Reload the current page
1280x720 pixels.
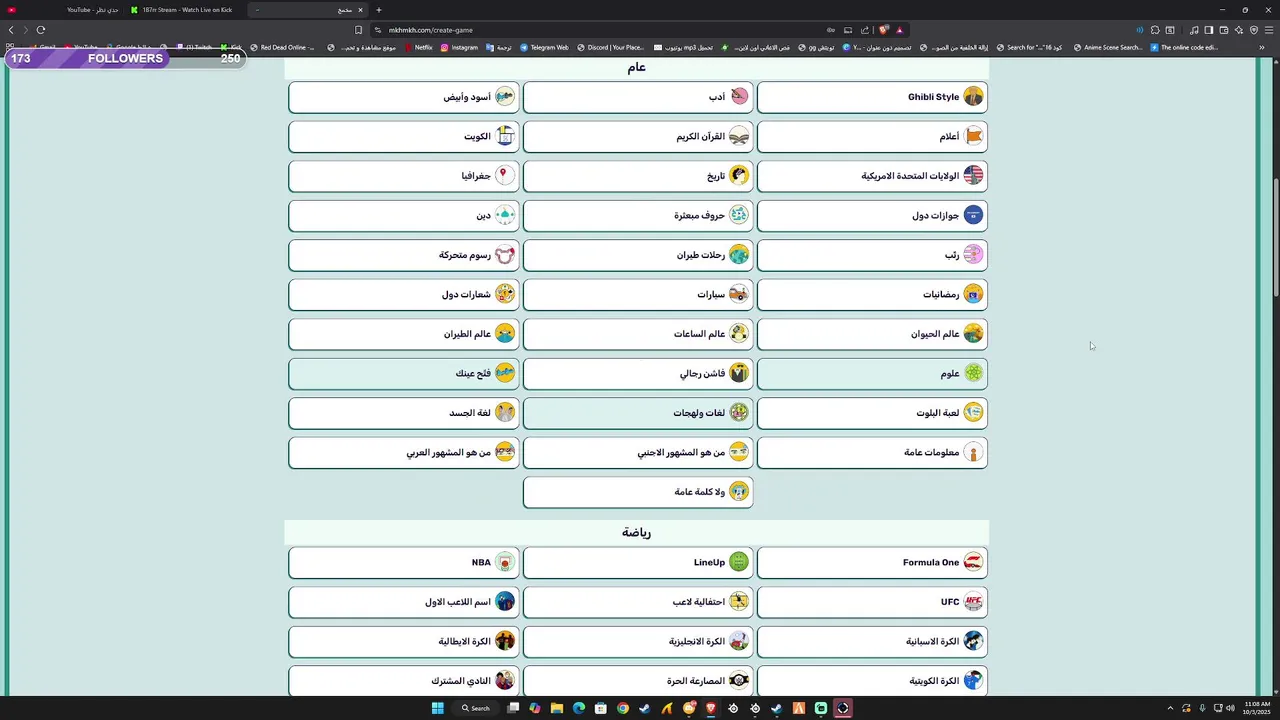[x=41, y=30]
